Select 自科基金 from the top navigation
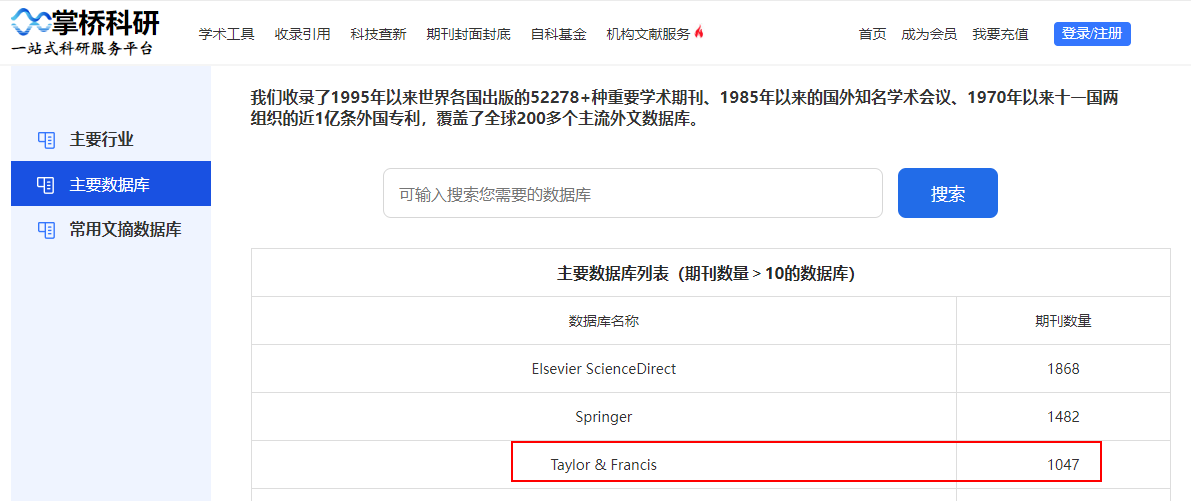Viewport: 1191px width, 501px height. tap(558, 34)
